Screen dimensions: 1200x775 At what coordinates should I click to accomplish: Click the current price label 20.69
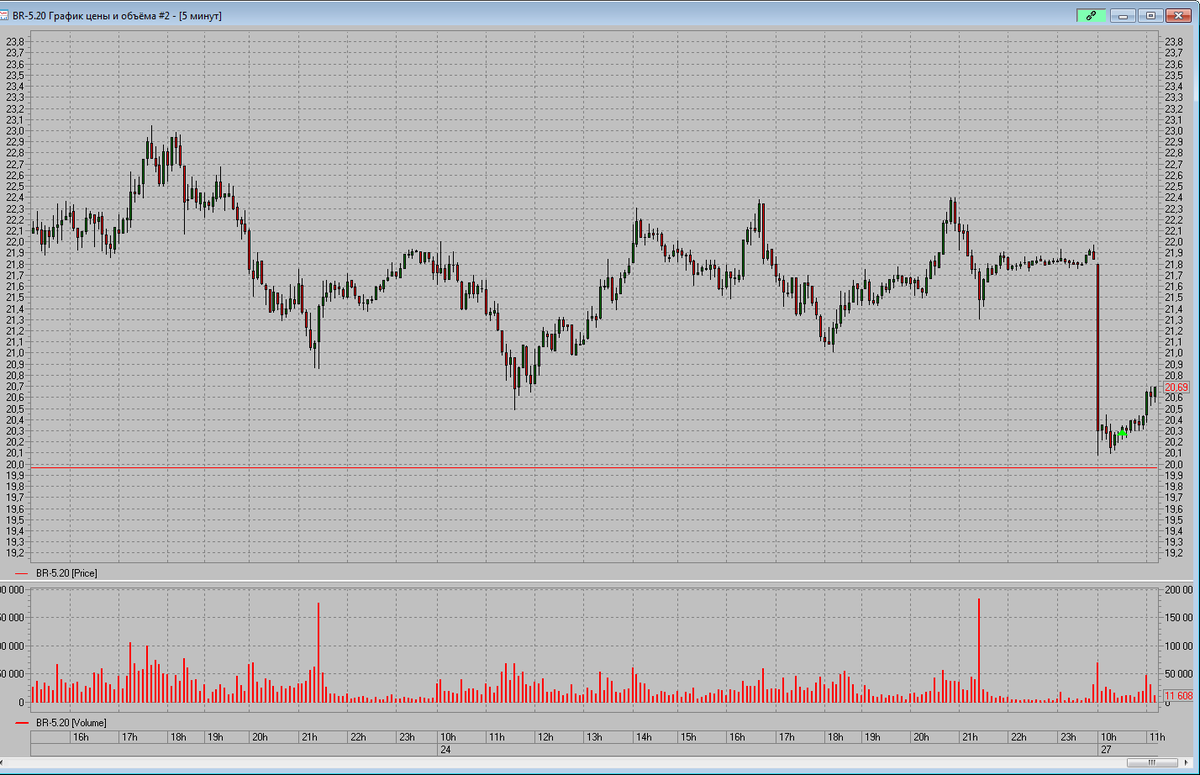click(x=1176, y=387)
